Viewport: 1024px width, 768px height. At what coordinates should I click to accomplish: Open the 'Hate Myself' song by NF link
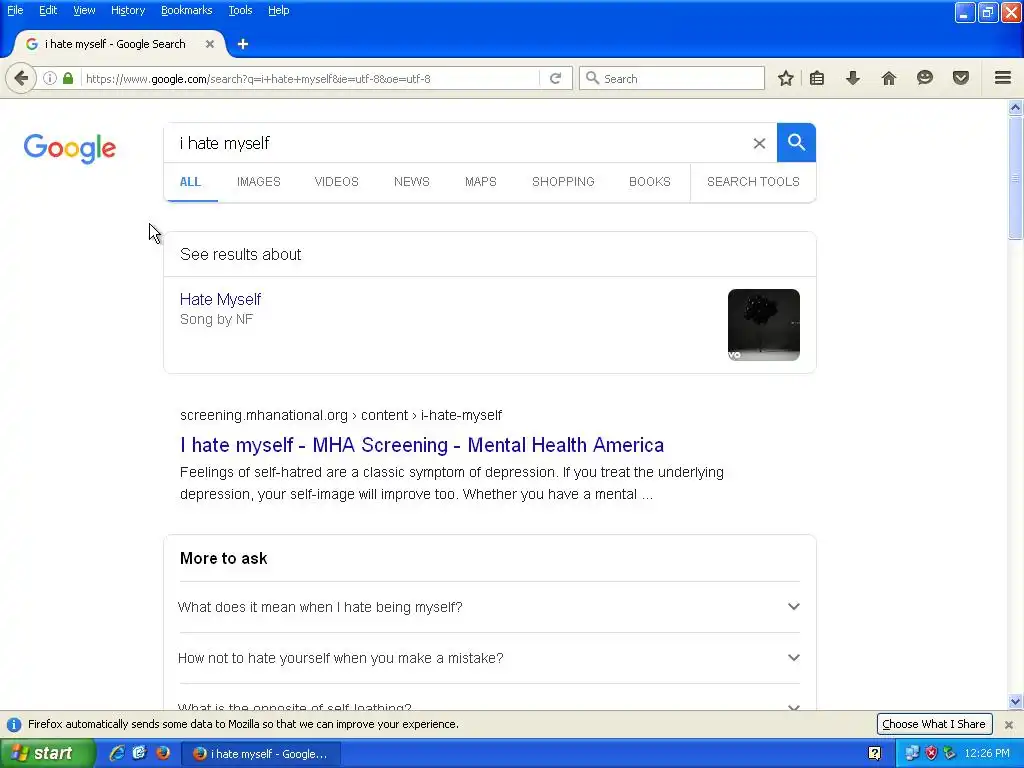220,299
